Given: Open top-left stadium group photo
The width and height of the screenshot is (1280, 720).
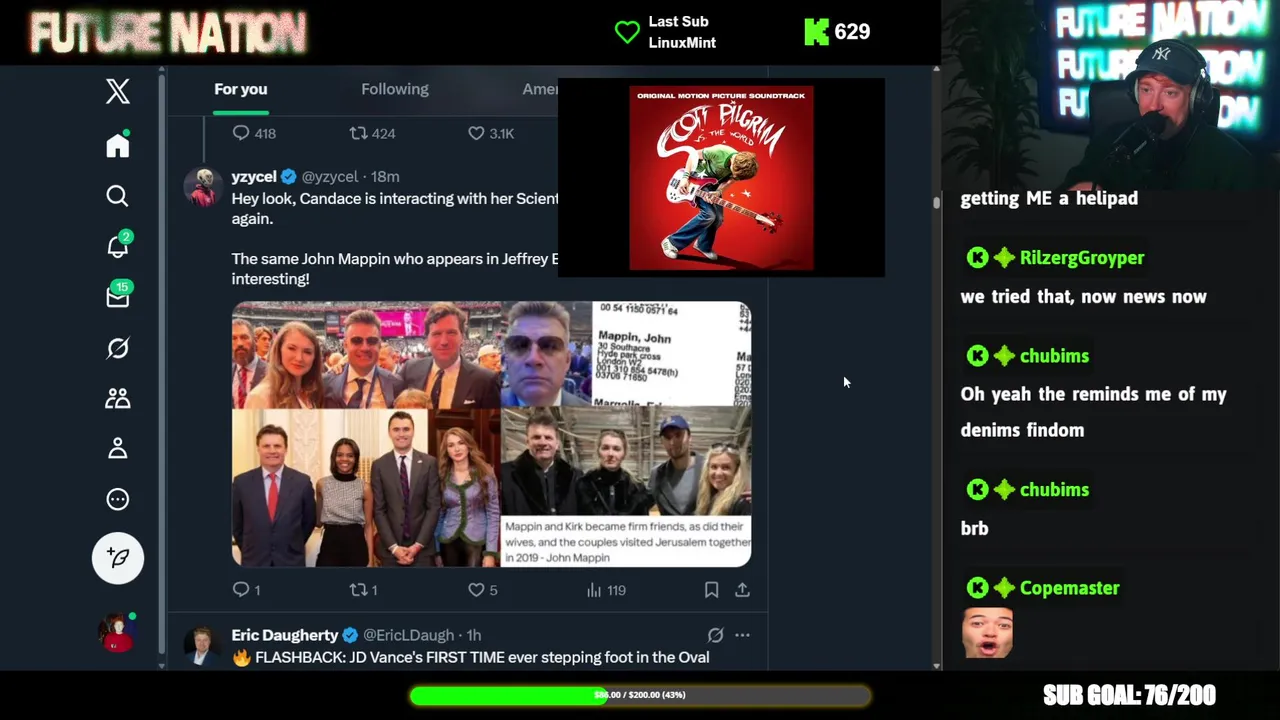Looking at the screenshot, I should point(366,355).
